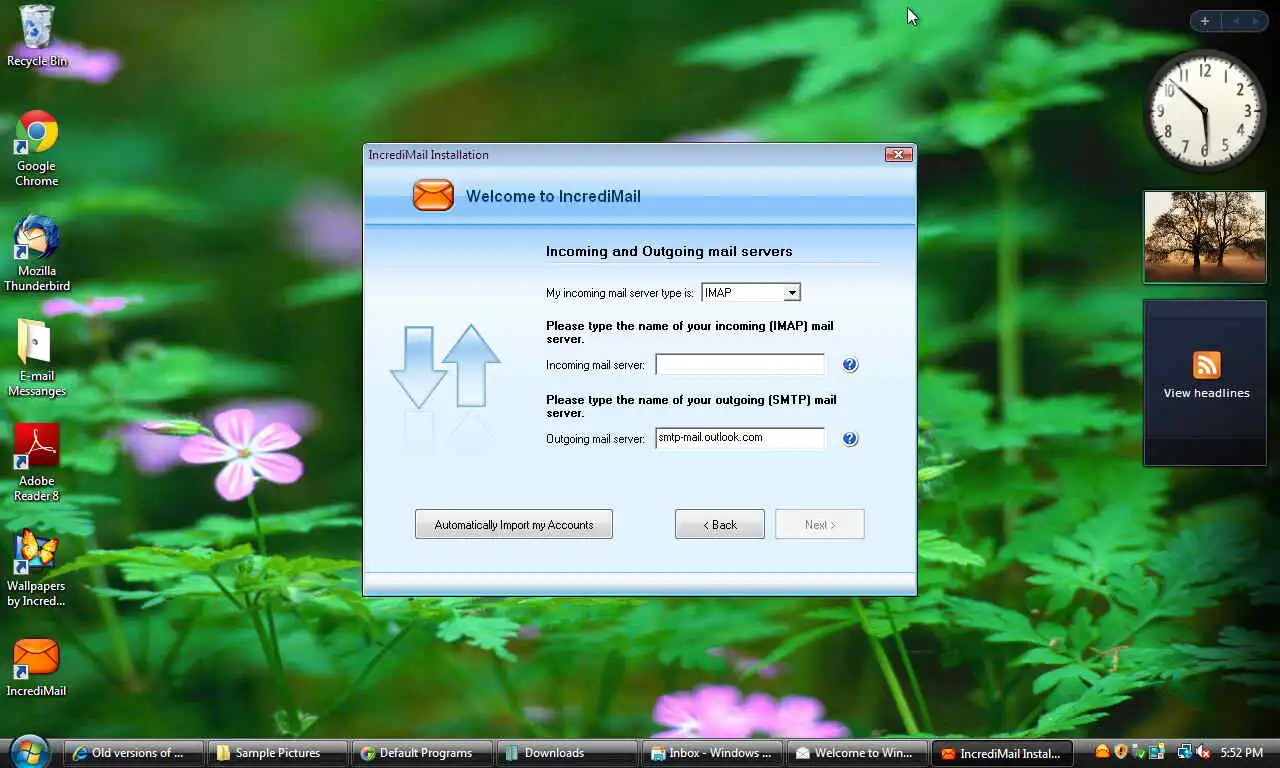Screen dimensions: 1280x768
Task: Open the Recycle Bin desktop icon
Action: [x=37, y=35]
